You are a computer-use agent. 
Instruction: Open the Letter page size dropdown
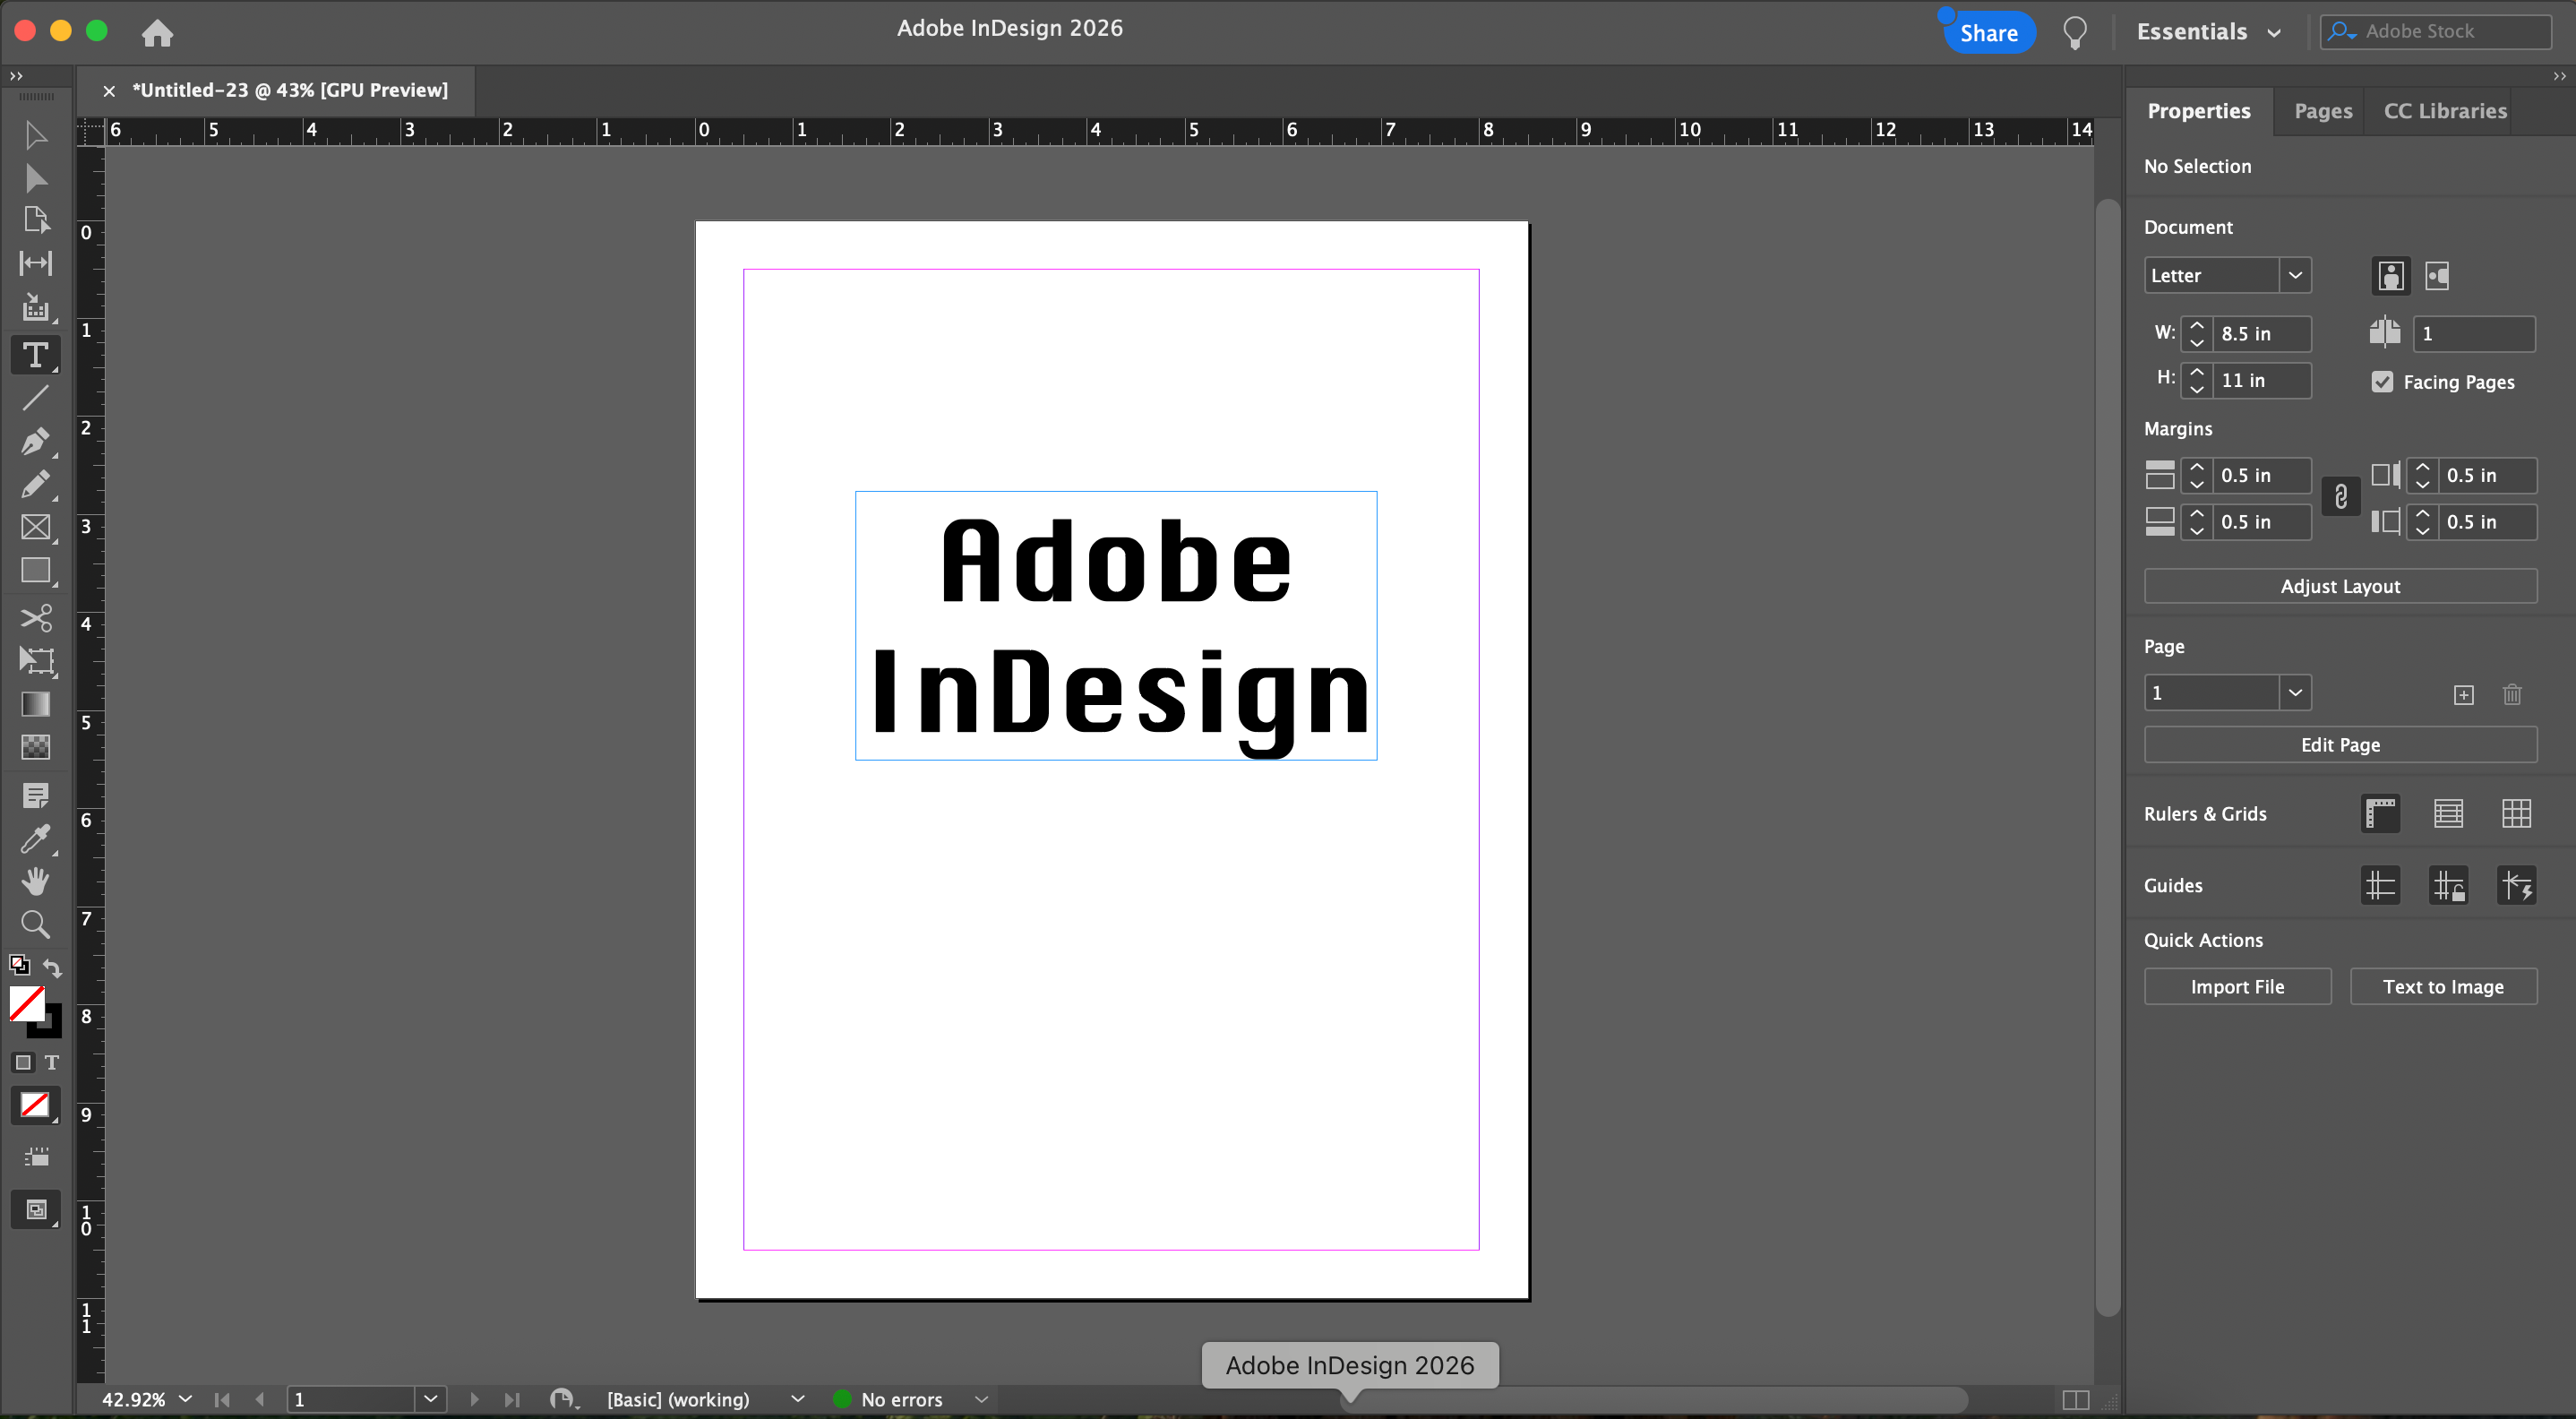pyautogui.click(x=2295, y=275)
